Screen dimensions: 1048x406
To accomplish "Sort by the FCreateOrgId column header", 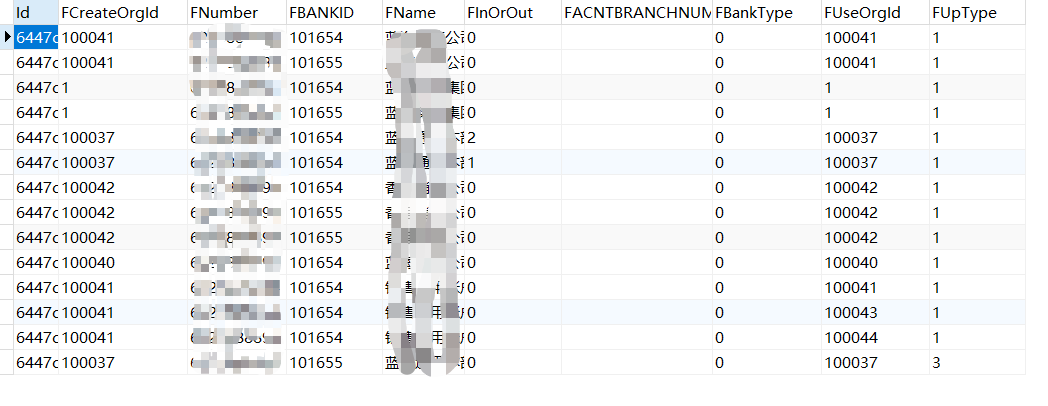I will click(122, 13).
